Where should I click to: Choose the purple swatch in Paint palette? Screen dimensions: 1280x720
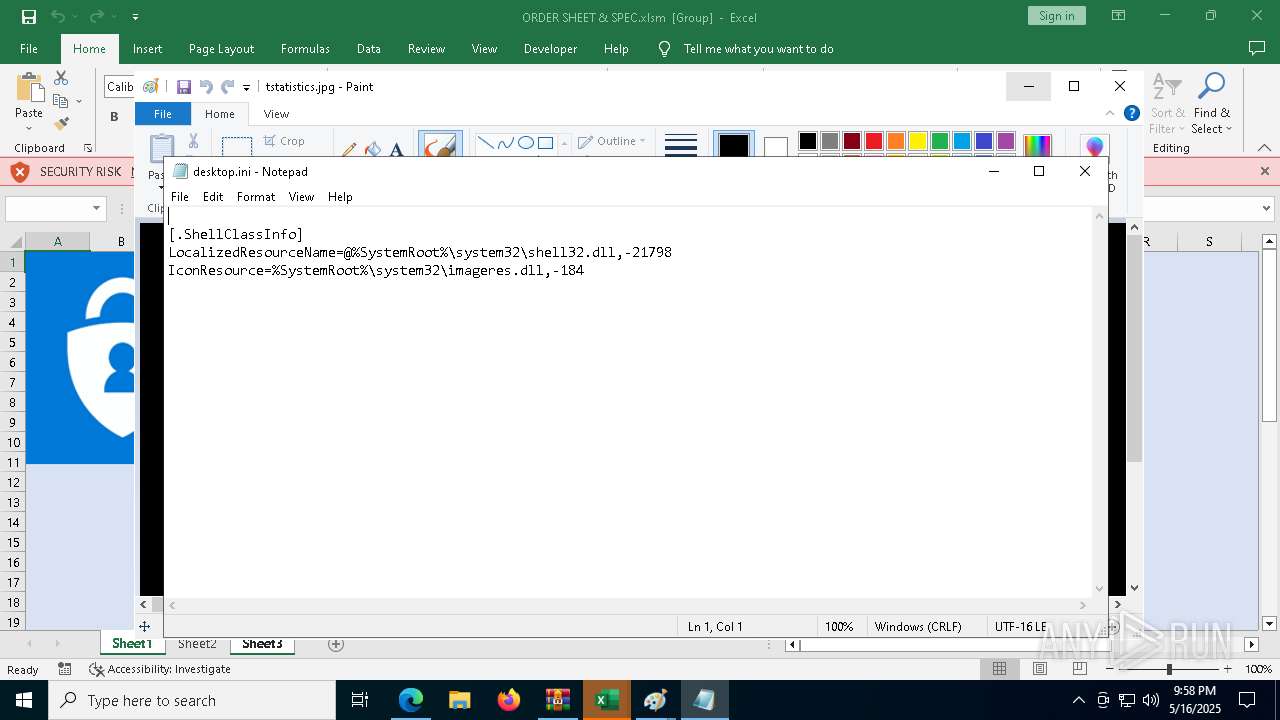click(1006, 141)
